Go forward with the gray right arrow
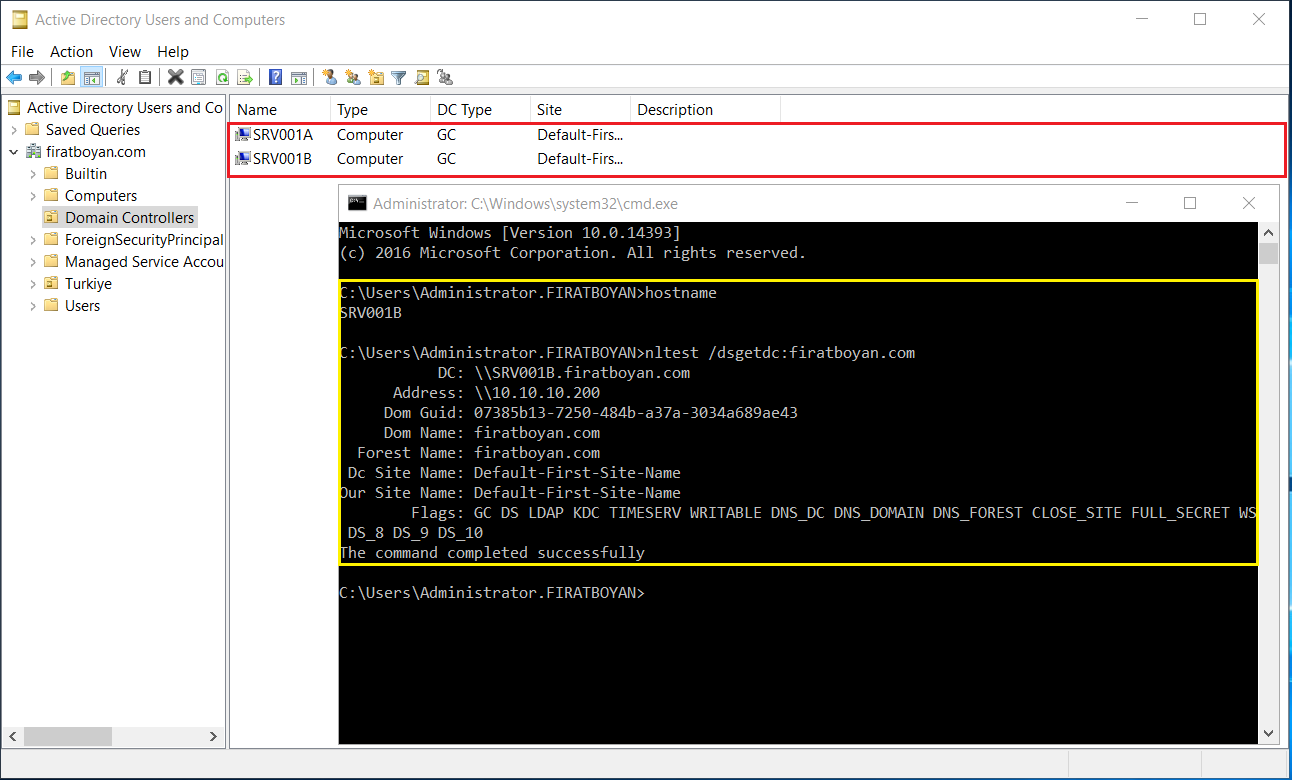Image resolution: width=1292 pixels, height=780 pixels. click(37, 77)
